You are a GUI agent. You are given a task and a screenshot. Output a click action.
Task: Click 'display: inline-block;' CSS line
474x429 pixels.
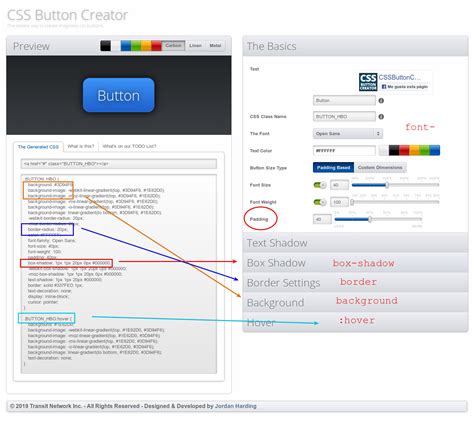tap(48, 296)
